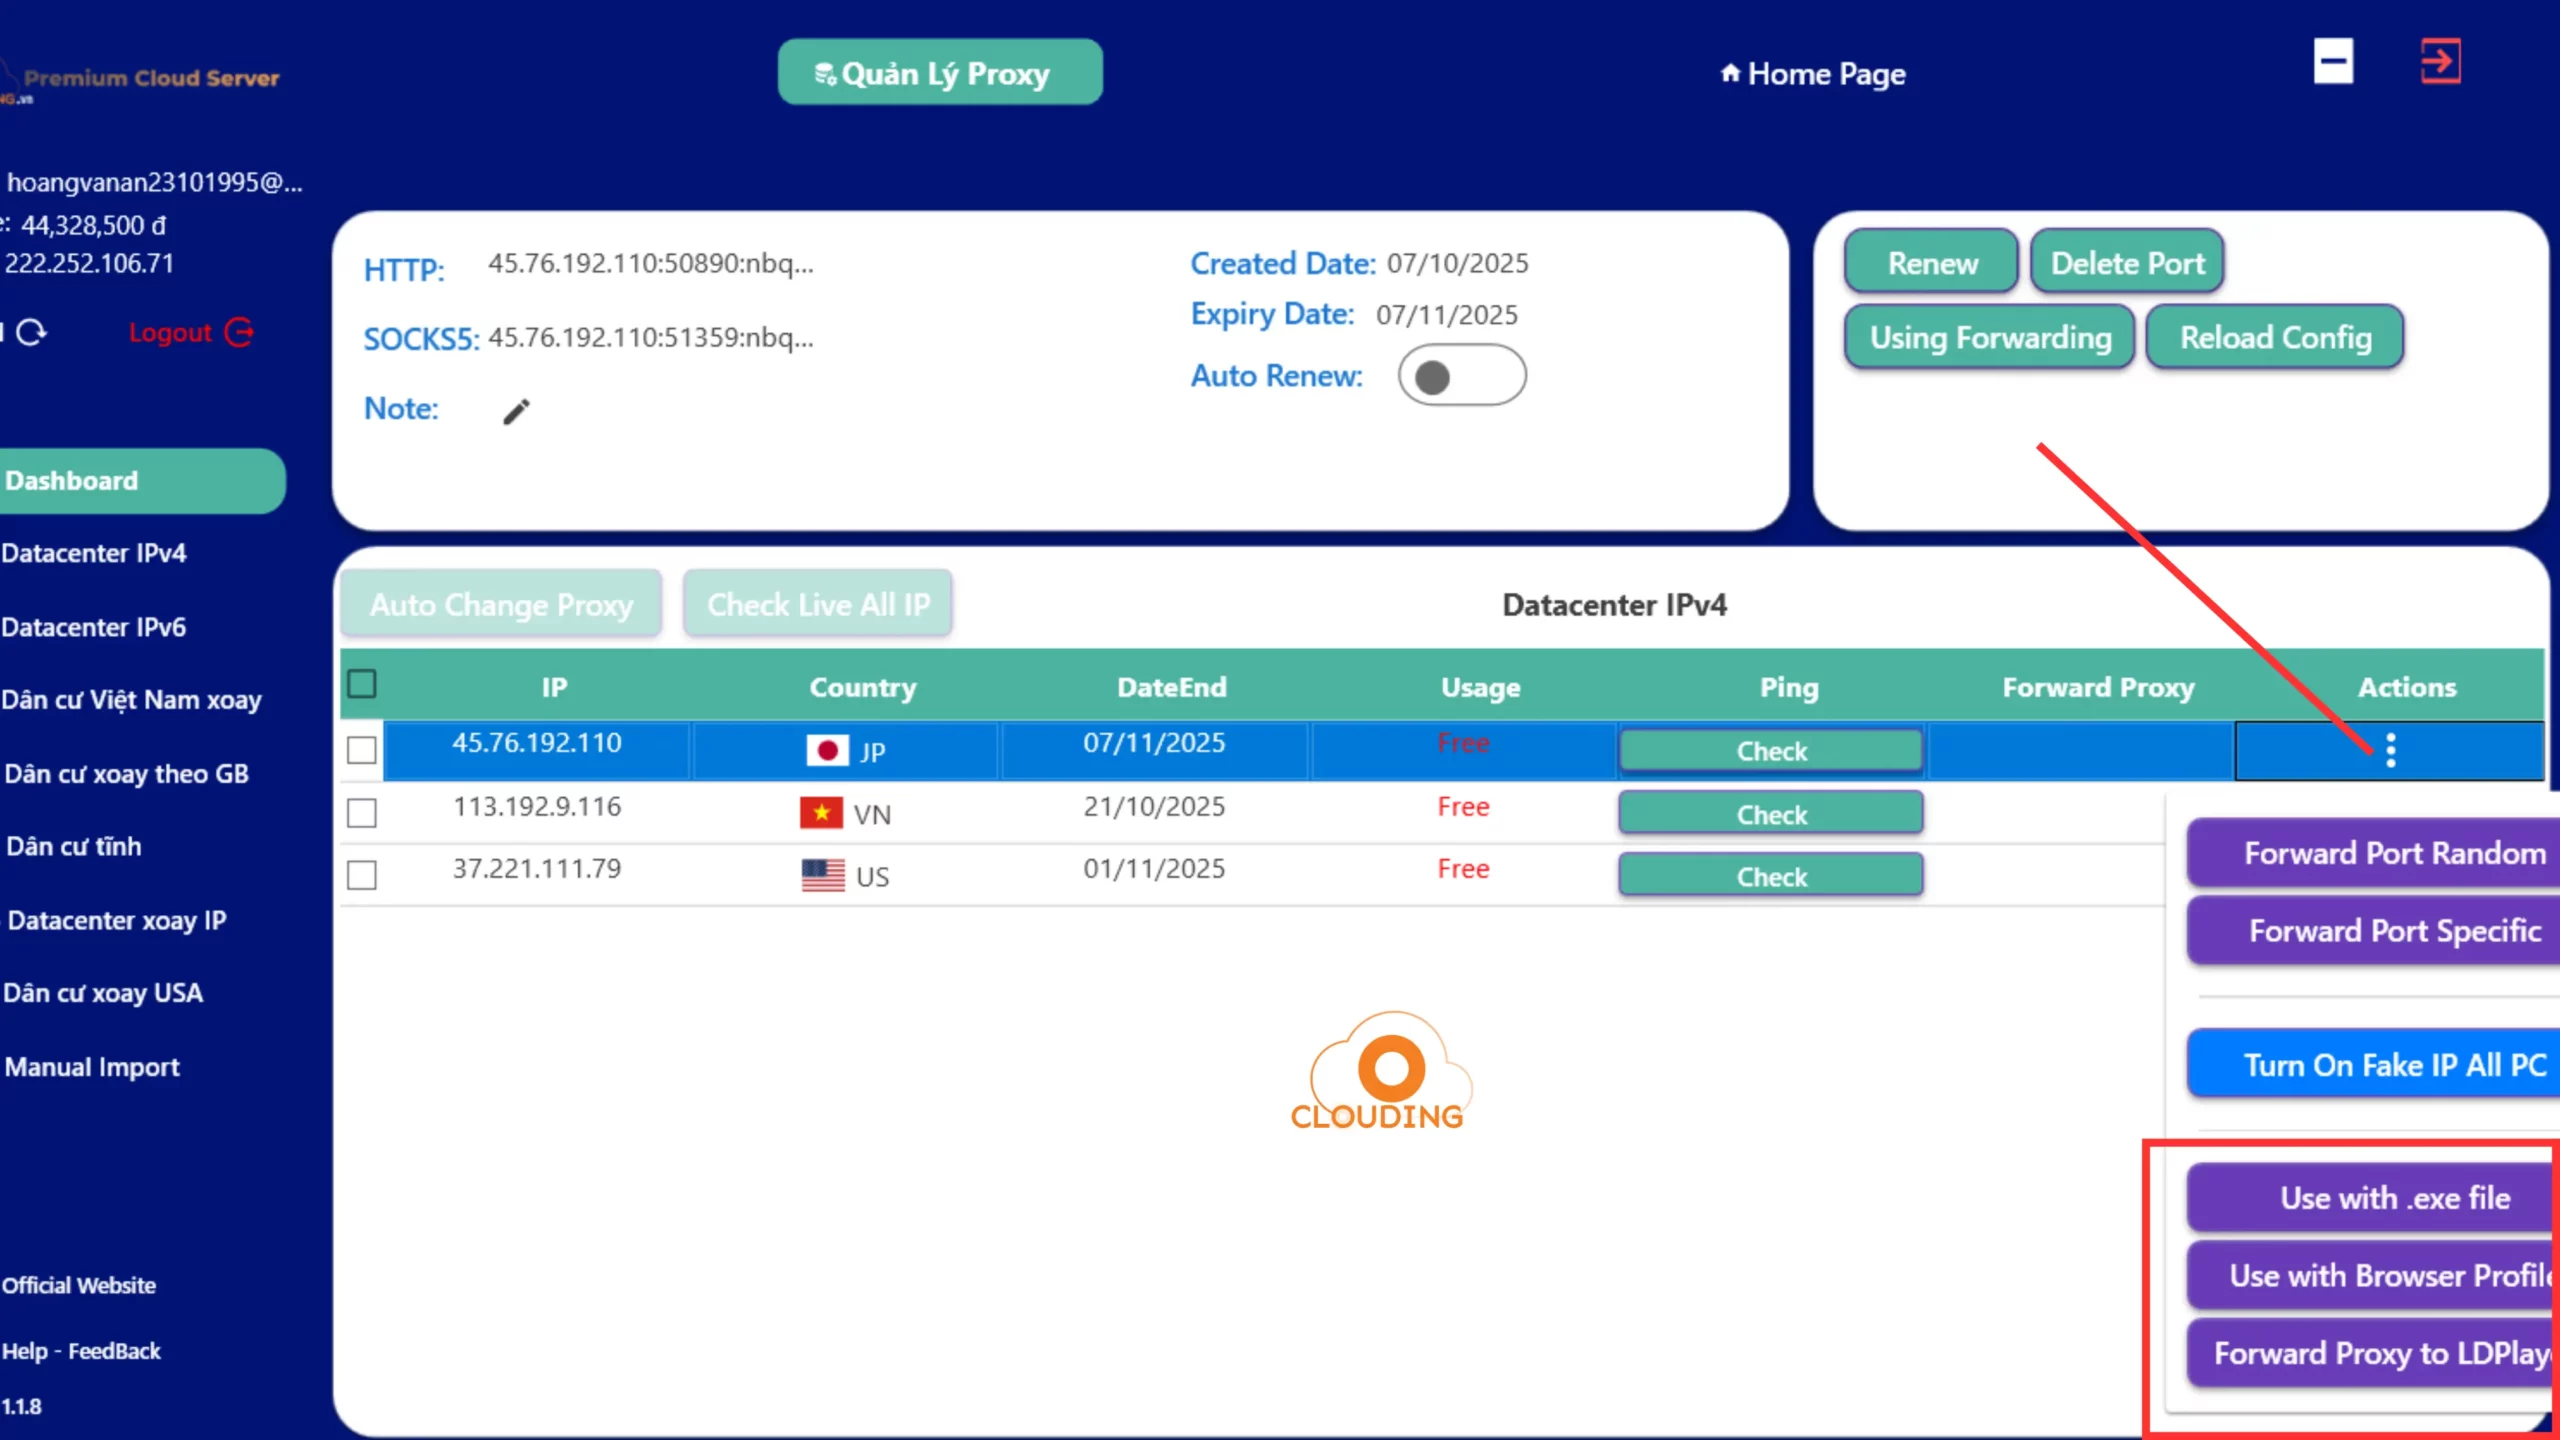Tick the select-all checkbox in table header
2560x1440 pixels.
tap(362, 685)
